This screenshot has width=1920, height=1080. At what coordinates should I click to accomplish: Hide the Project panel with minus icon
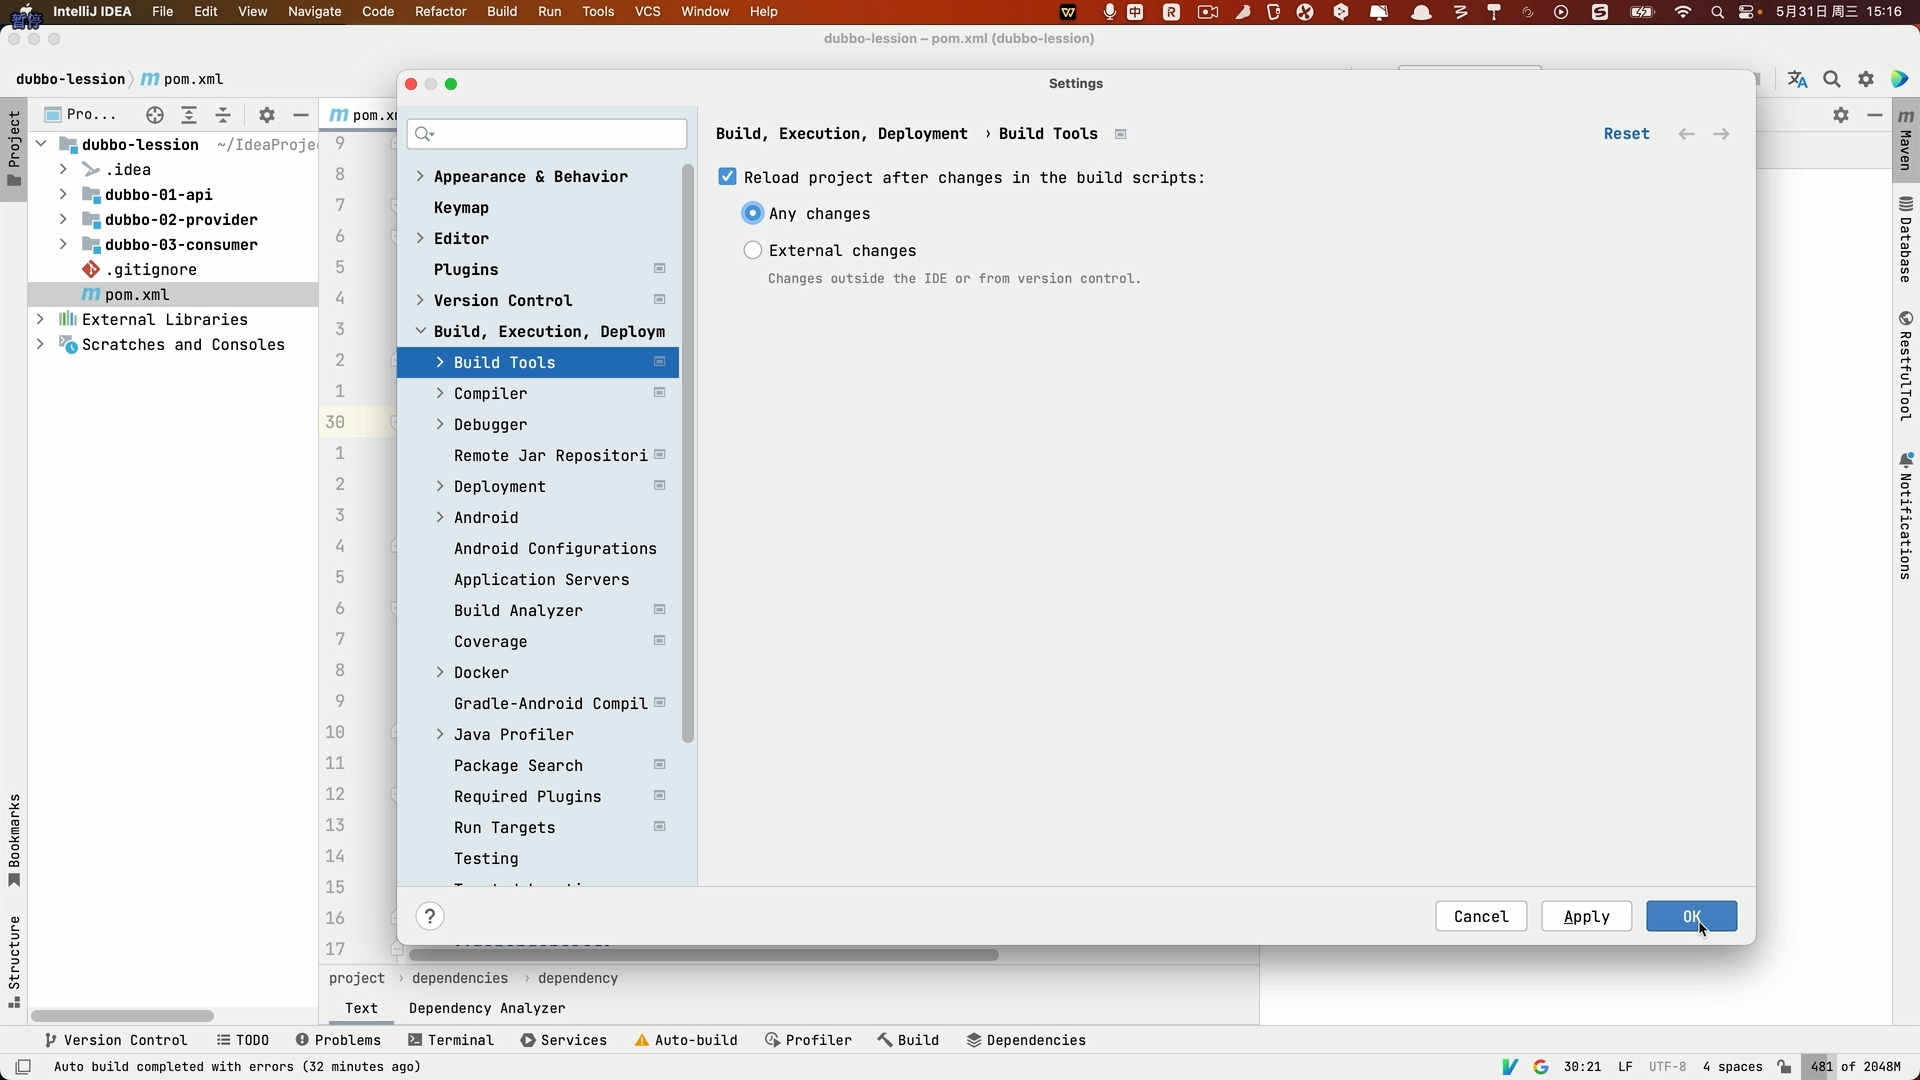point(300,115)
